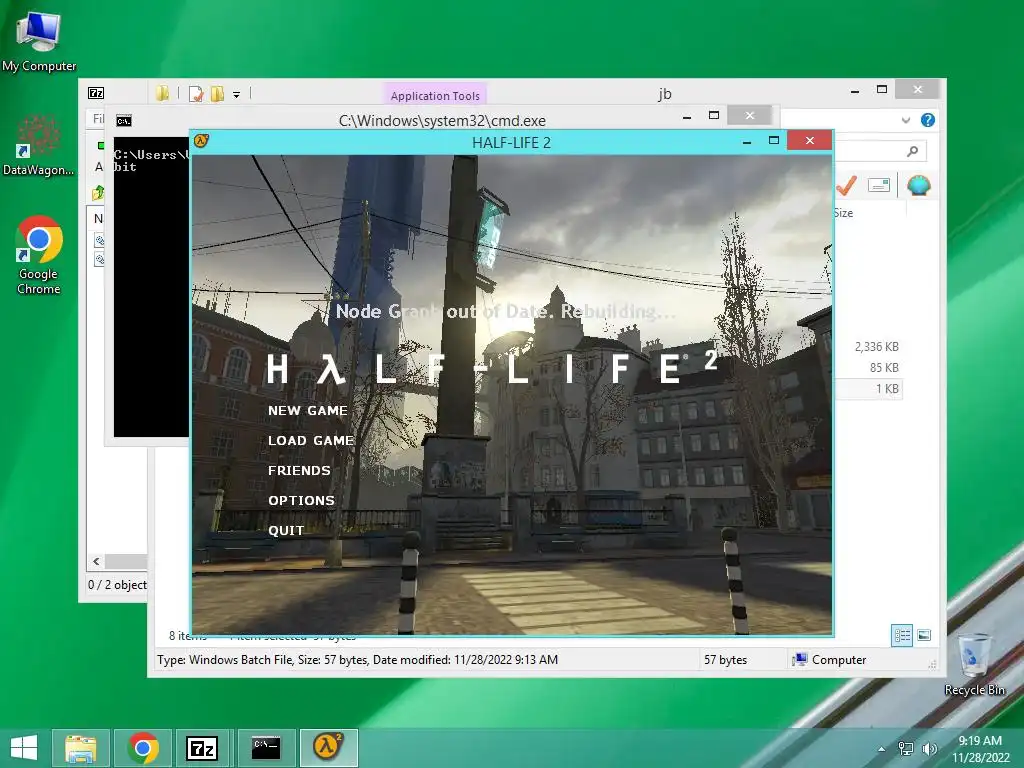Screen dimensions: 1024x768
Task: Switch explorer to details view icon
Action: [902, 635]
